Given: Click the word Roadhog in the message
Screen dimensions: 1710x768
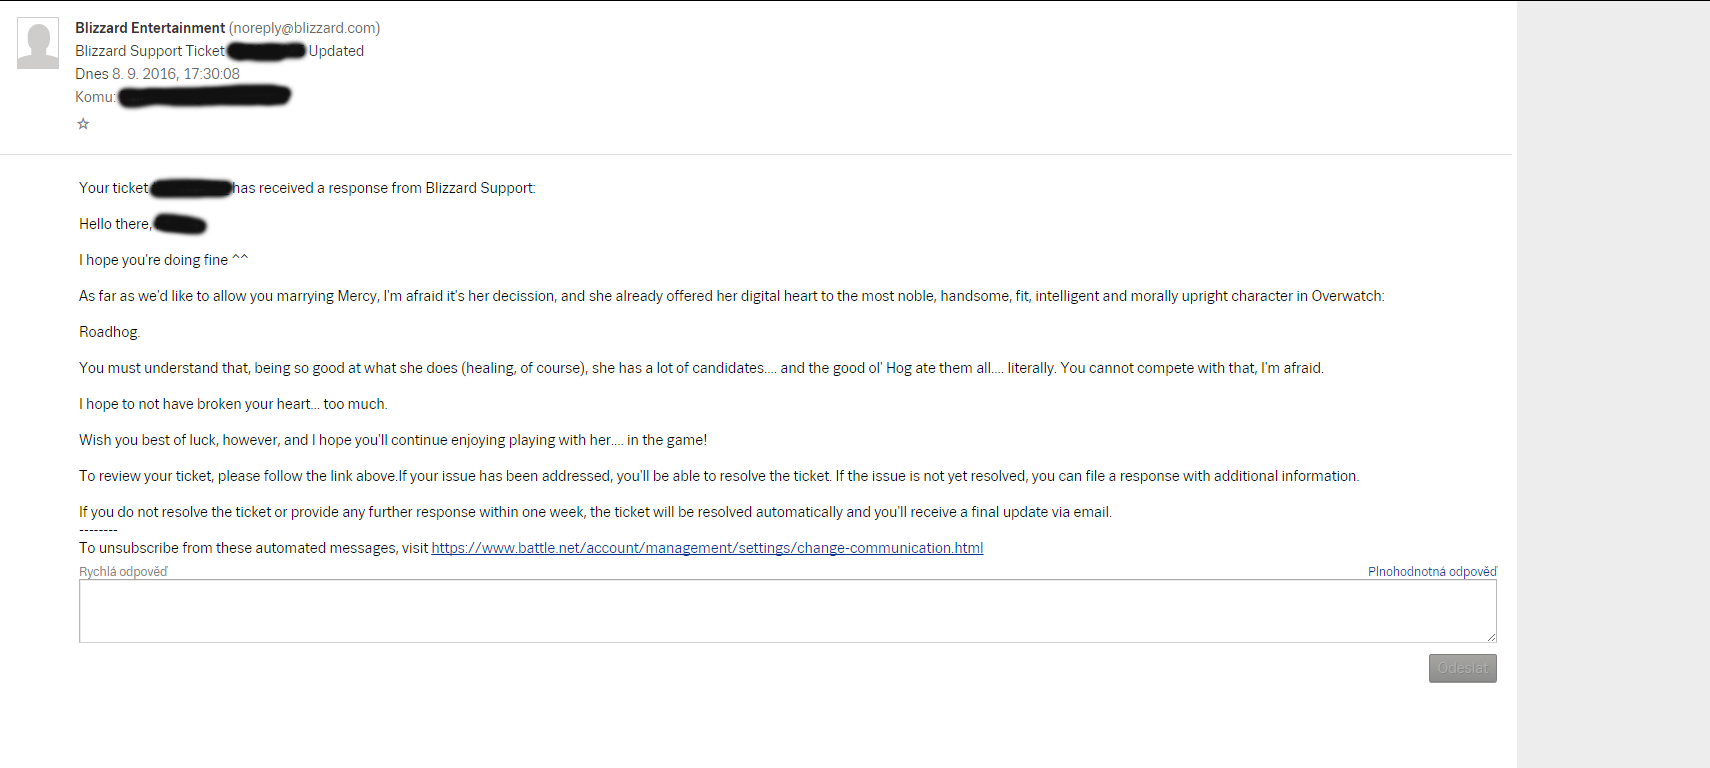Looking at the screenshot, I should tap(109, 332).
